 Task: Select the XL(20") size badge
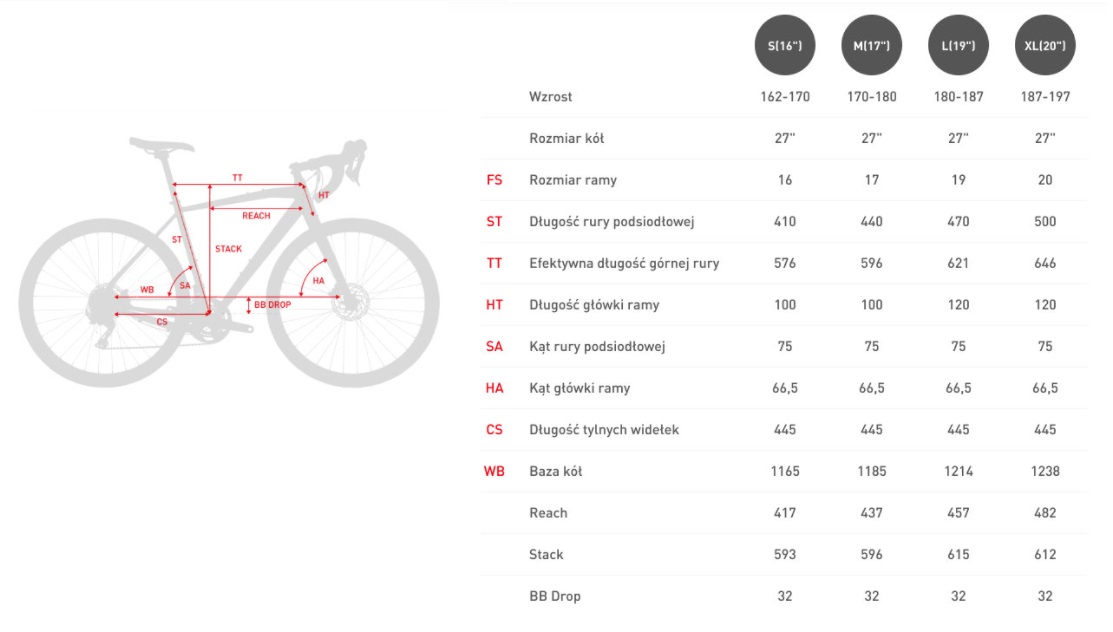coord(1045,45)
